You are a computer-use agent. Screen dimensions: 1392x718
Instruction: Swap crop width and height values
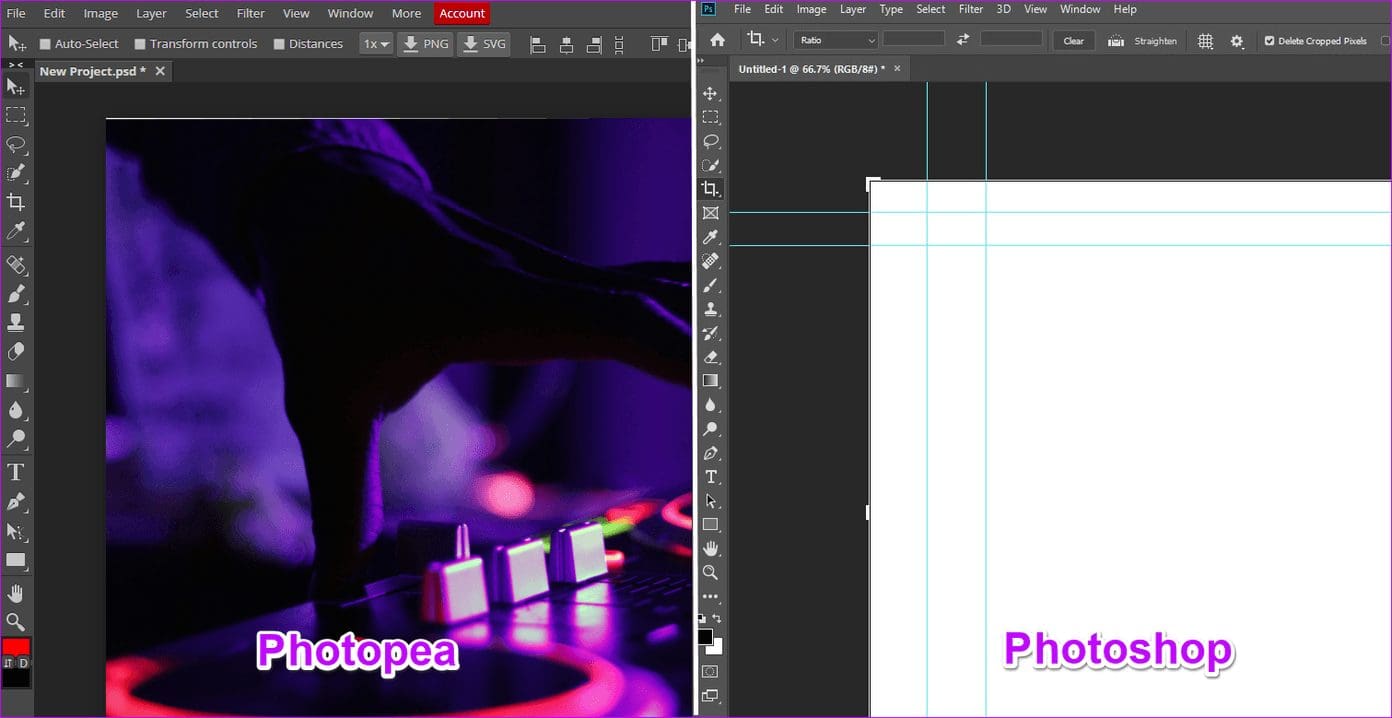(962, 40)
